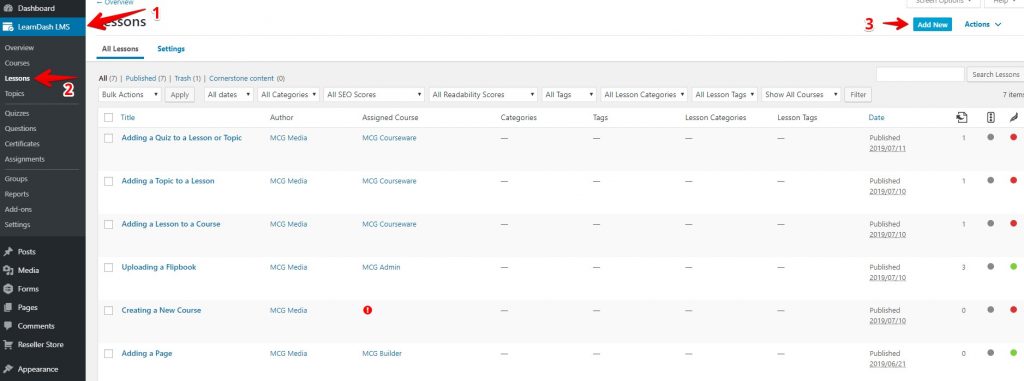Open the All Categories dropdown
The width and height of the screenshot is (1024, 381).
point(289,95)
